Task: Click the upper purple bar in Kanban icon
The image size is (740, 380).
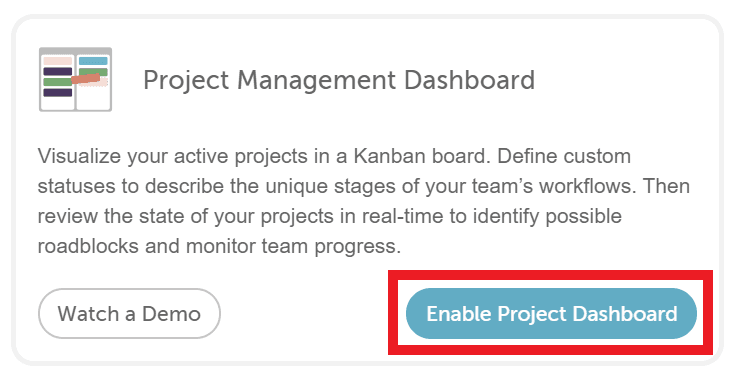Action: coord(58,71)
